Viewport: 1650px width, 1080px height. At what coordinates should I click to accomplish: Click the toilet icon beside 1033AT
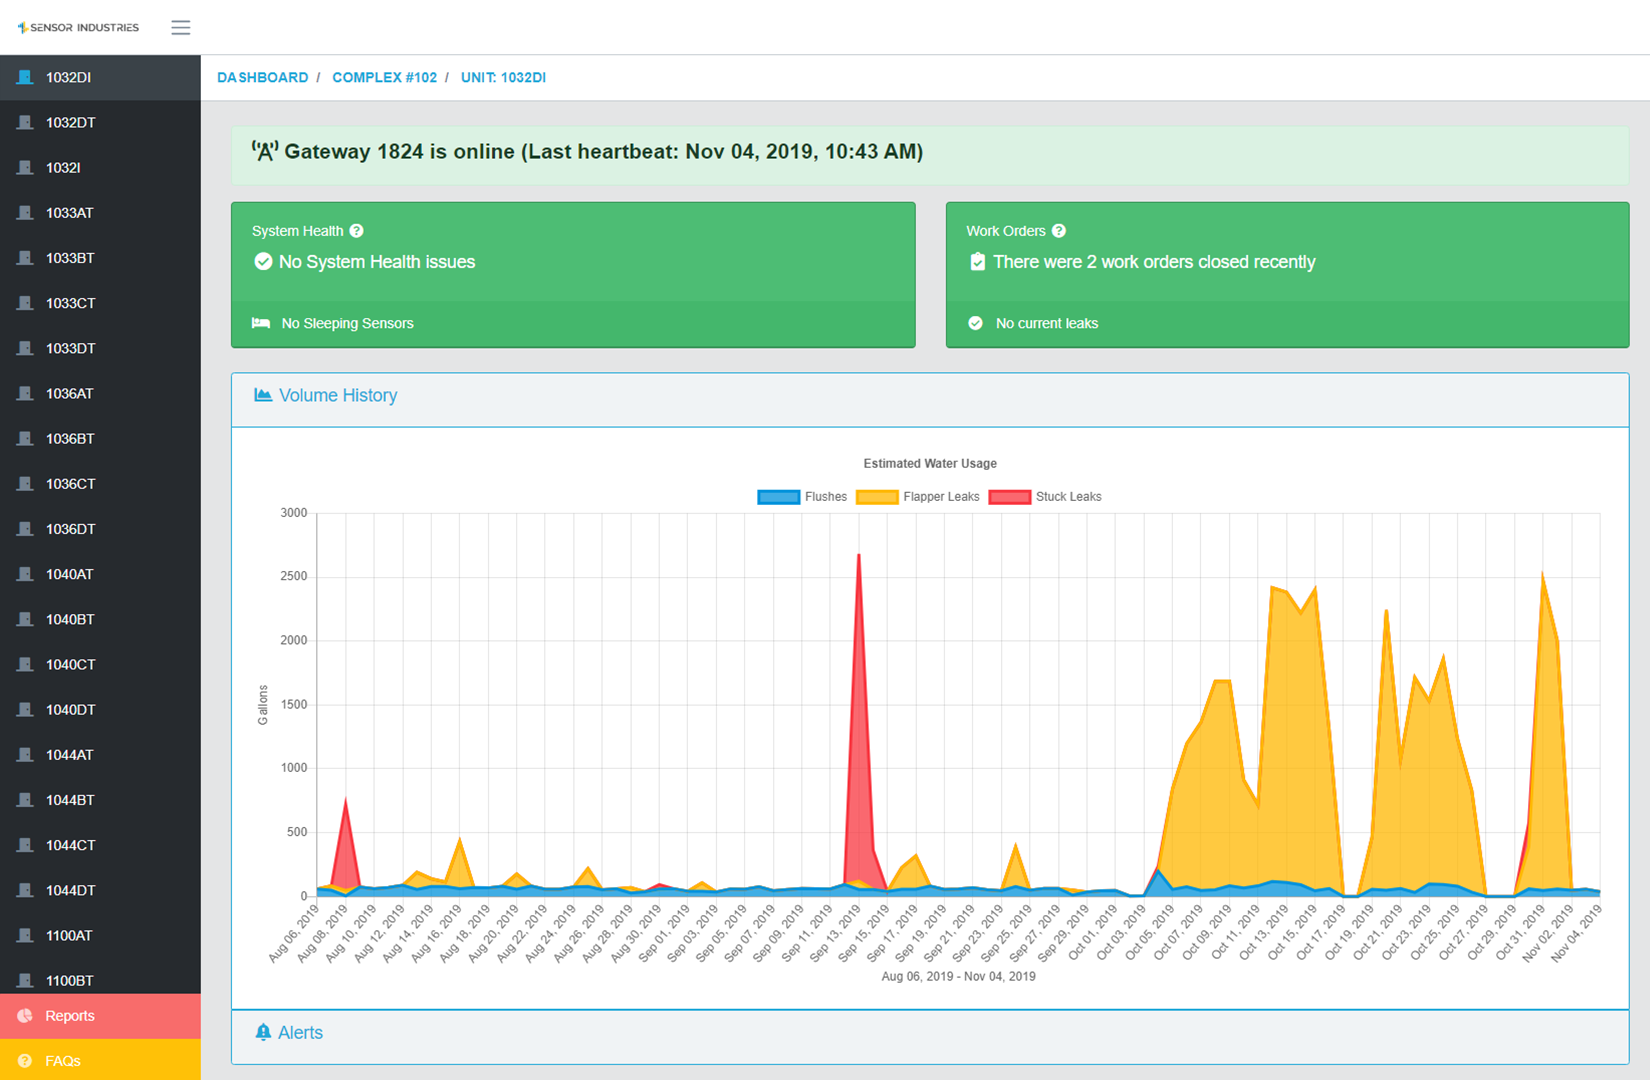click(25, 212)
